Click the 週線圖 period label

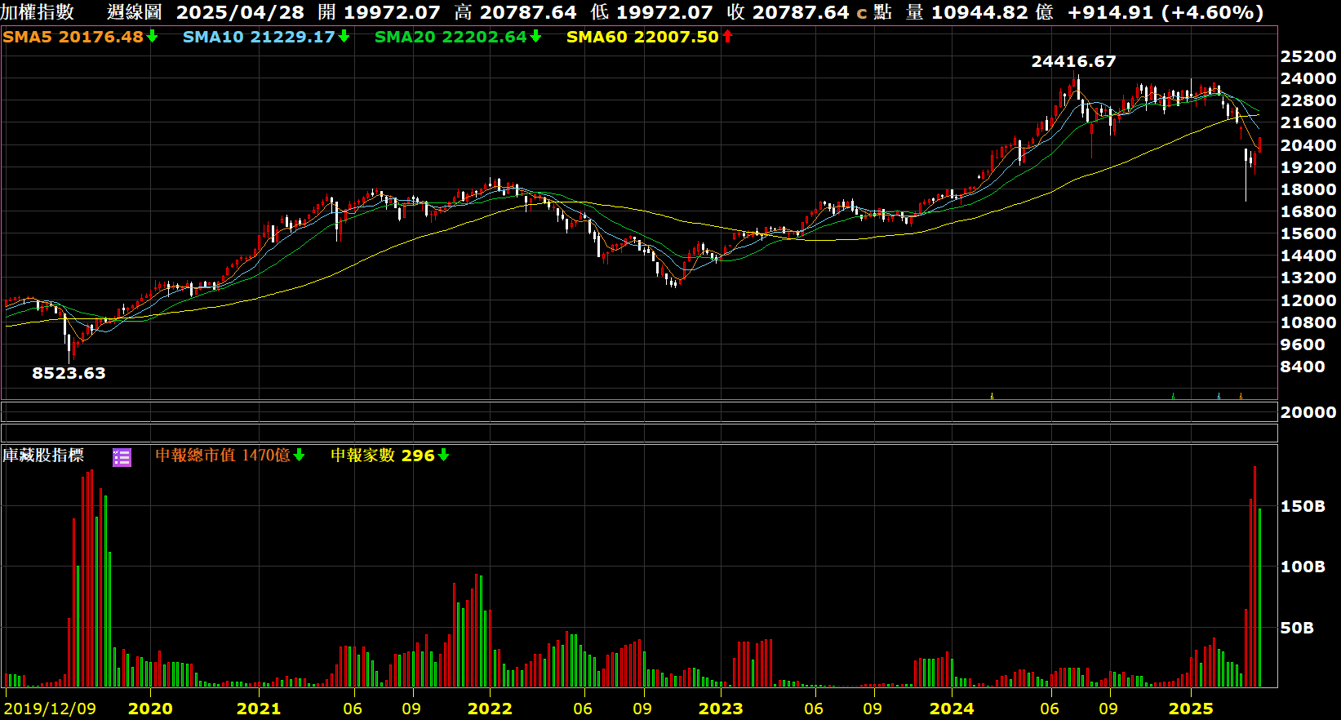[x=133, y=13]
